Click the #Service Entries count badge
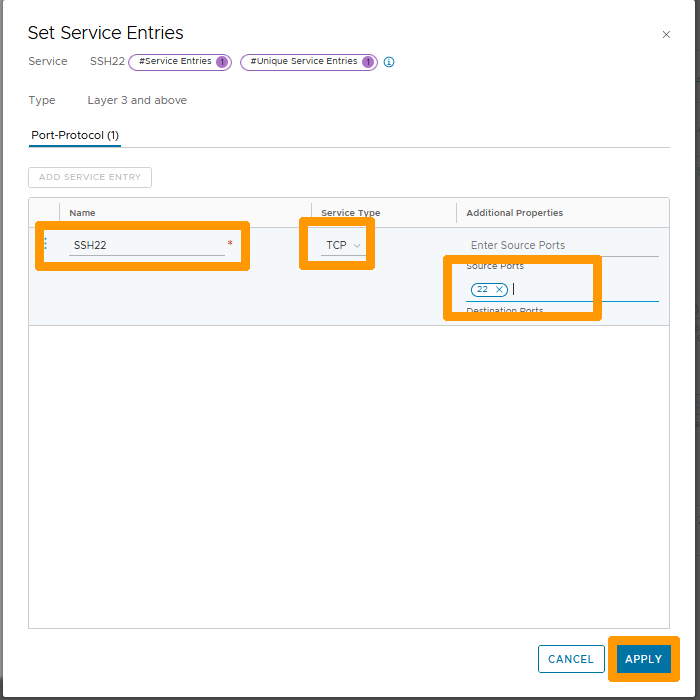This screenshot has height=700, width=700. (222, 62)
